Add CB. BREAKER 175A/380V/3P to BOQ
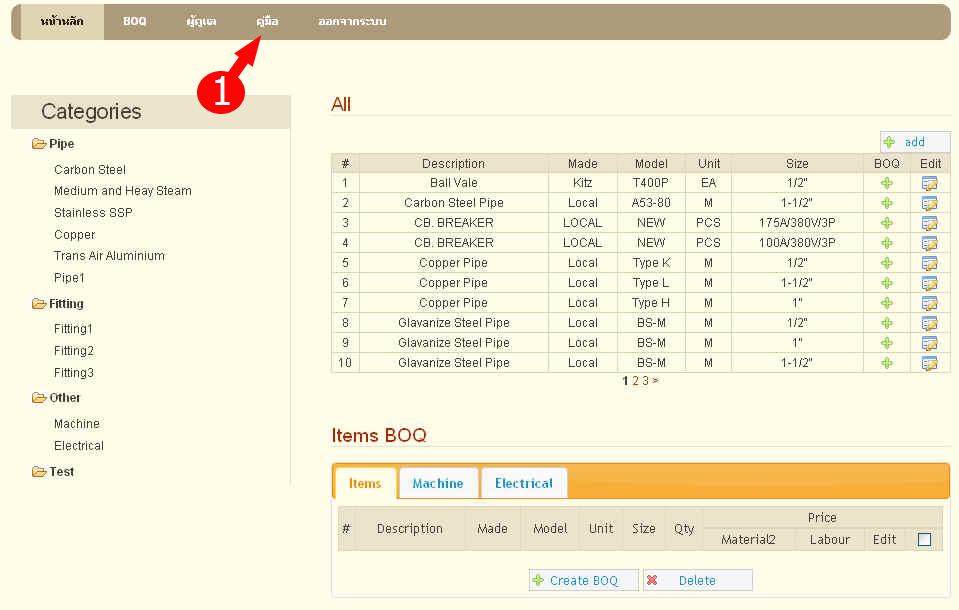Image resolution: width=959 pixels, height=610 pixels. pyautogui.click(x=886, y=223)
